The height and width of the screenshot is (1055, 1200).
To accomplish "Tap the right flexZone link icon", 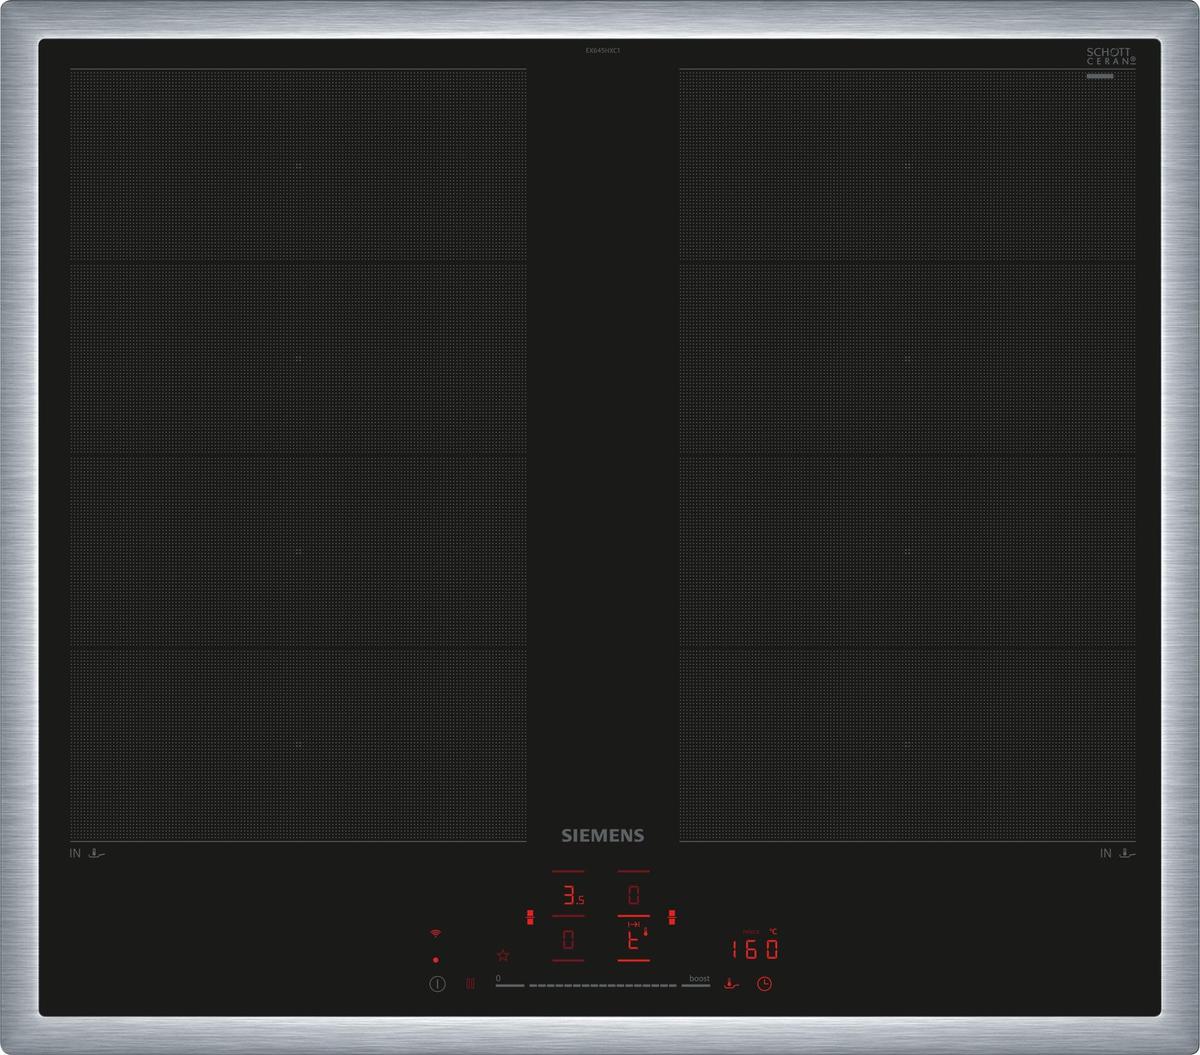I will 672,915.
